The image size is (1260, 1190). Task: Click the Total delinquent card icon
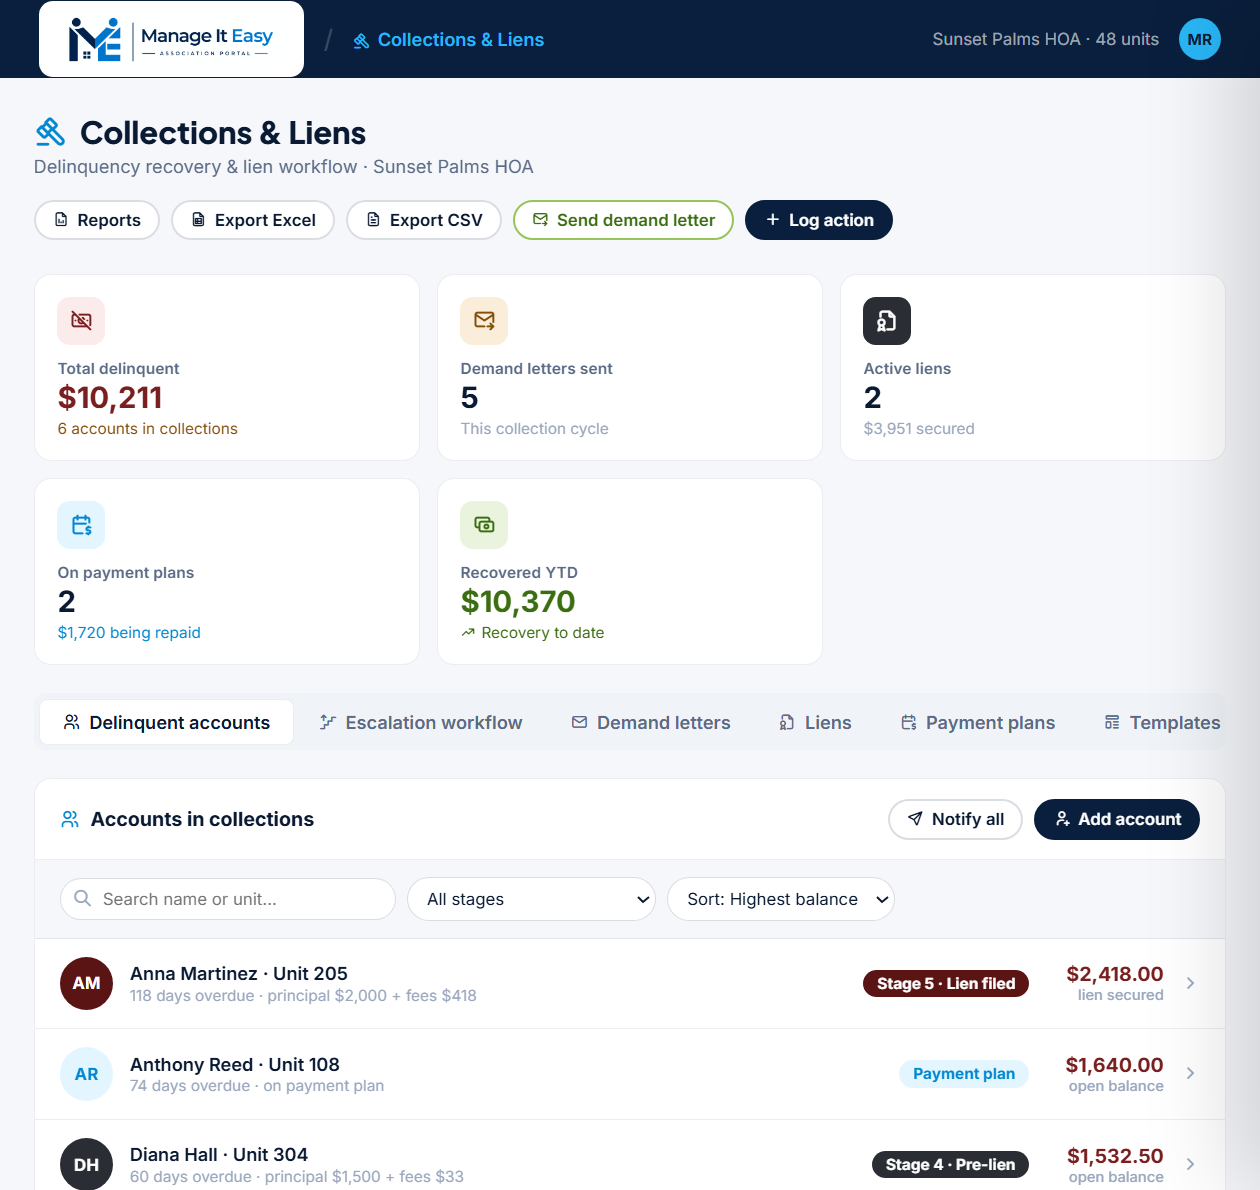click(81, 321)
